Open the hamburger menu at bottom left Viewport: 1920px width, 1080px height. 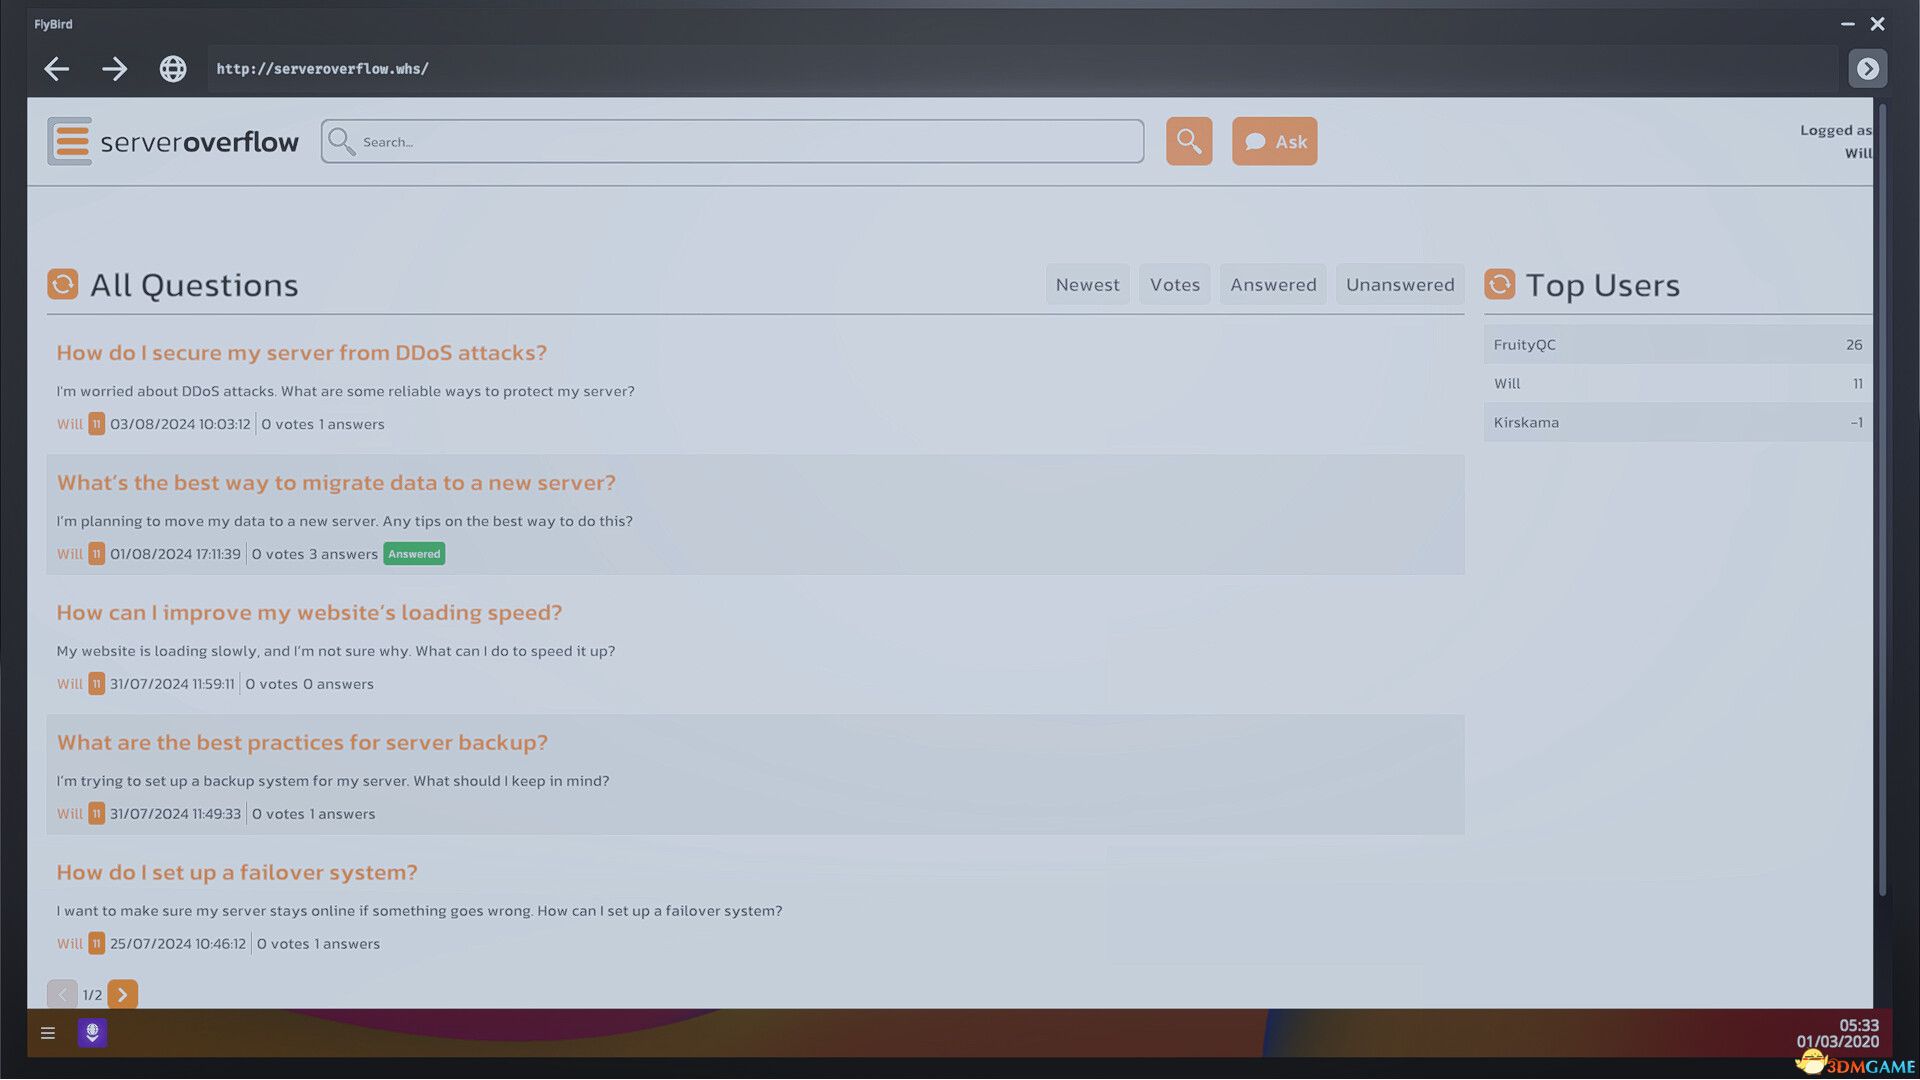47,1033
